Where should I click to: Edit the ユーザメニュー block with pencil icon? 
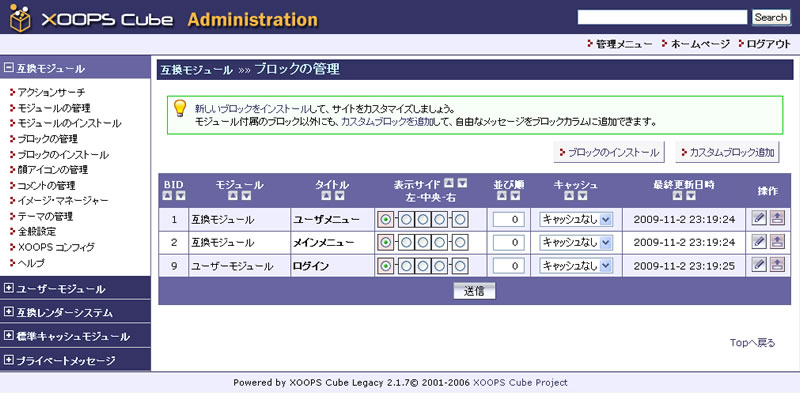pos(759,219)
